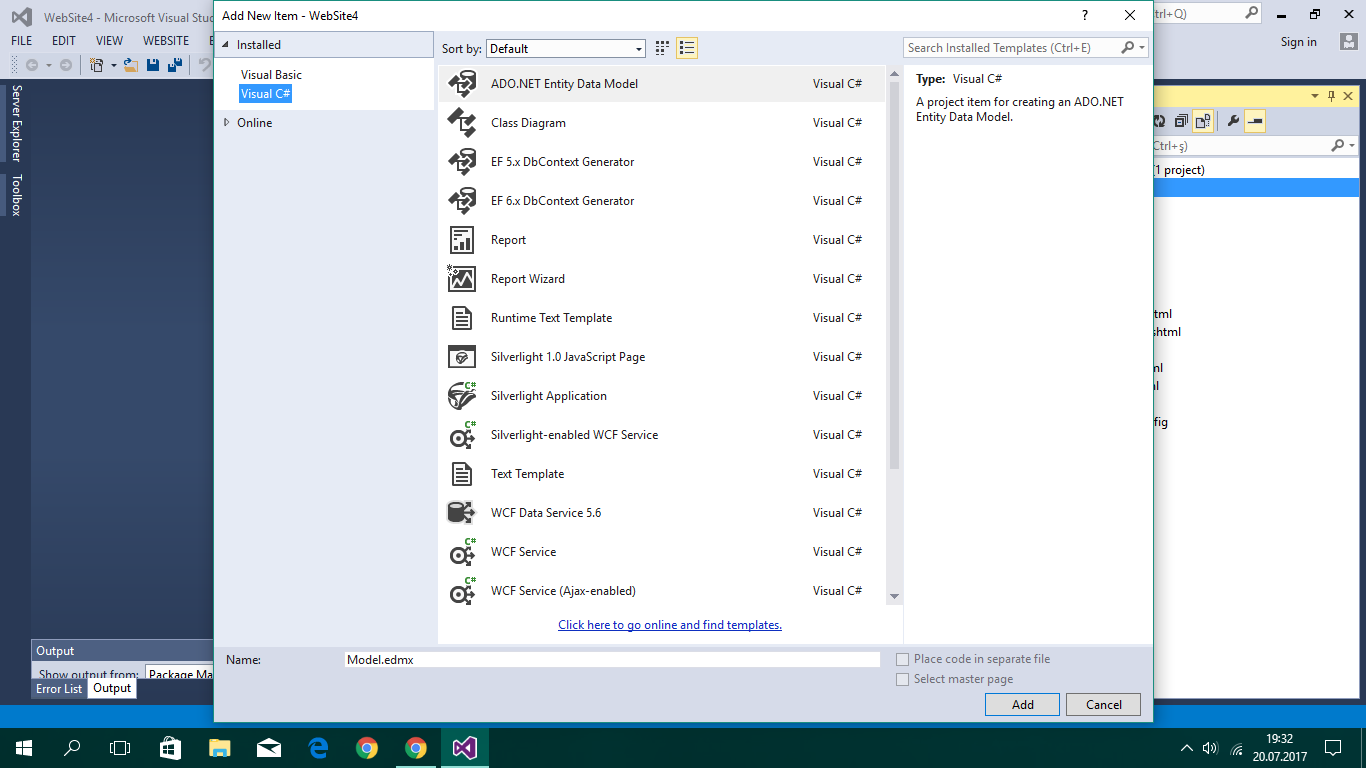Open the Windows Start menu
Screen dimensions: 1366x768
click(24, 748)
